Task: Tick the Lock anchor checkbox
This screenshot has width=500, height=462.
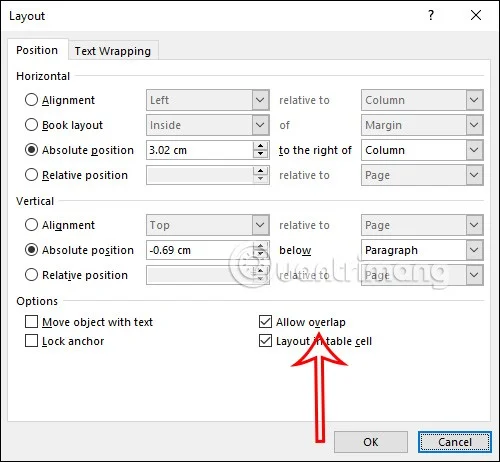Action: [31, 341]
